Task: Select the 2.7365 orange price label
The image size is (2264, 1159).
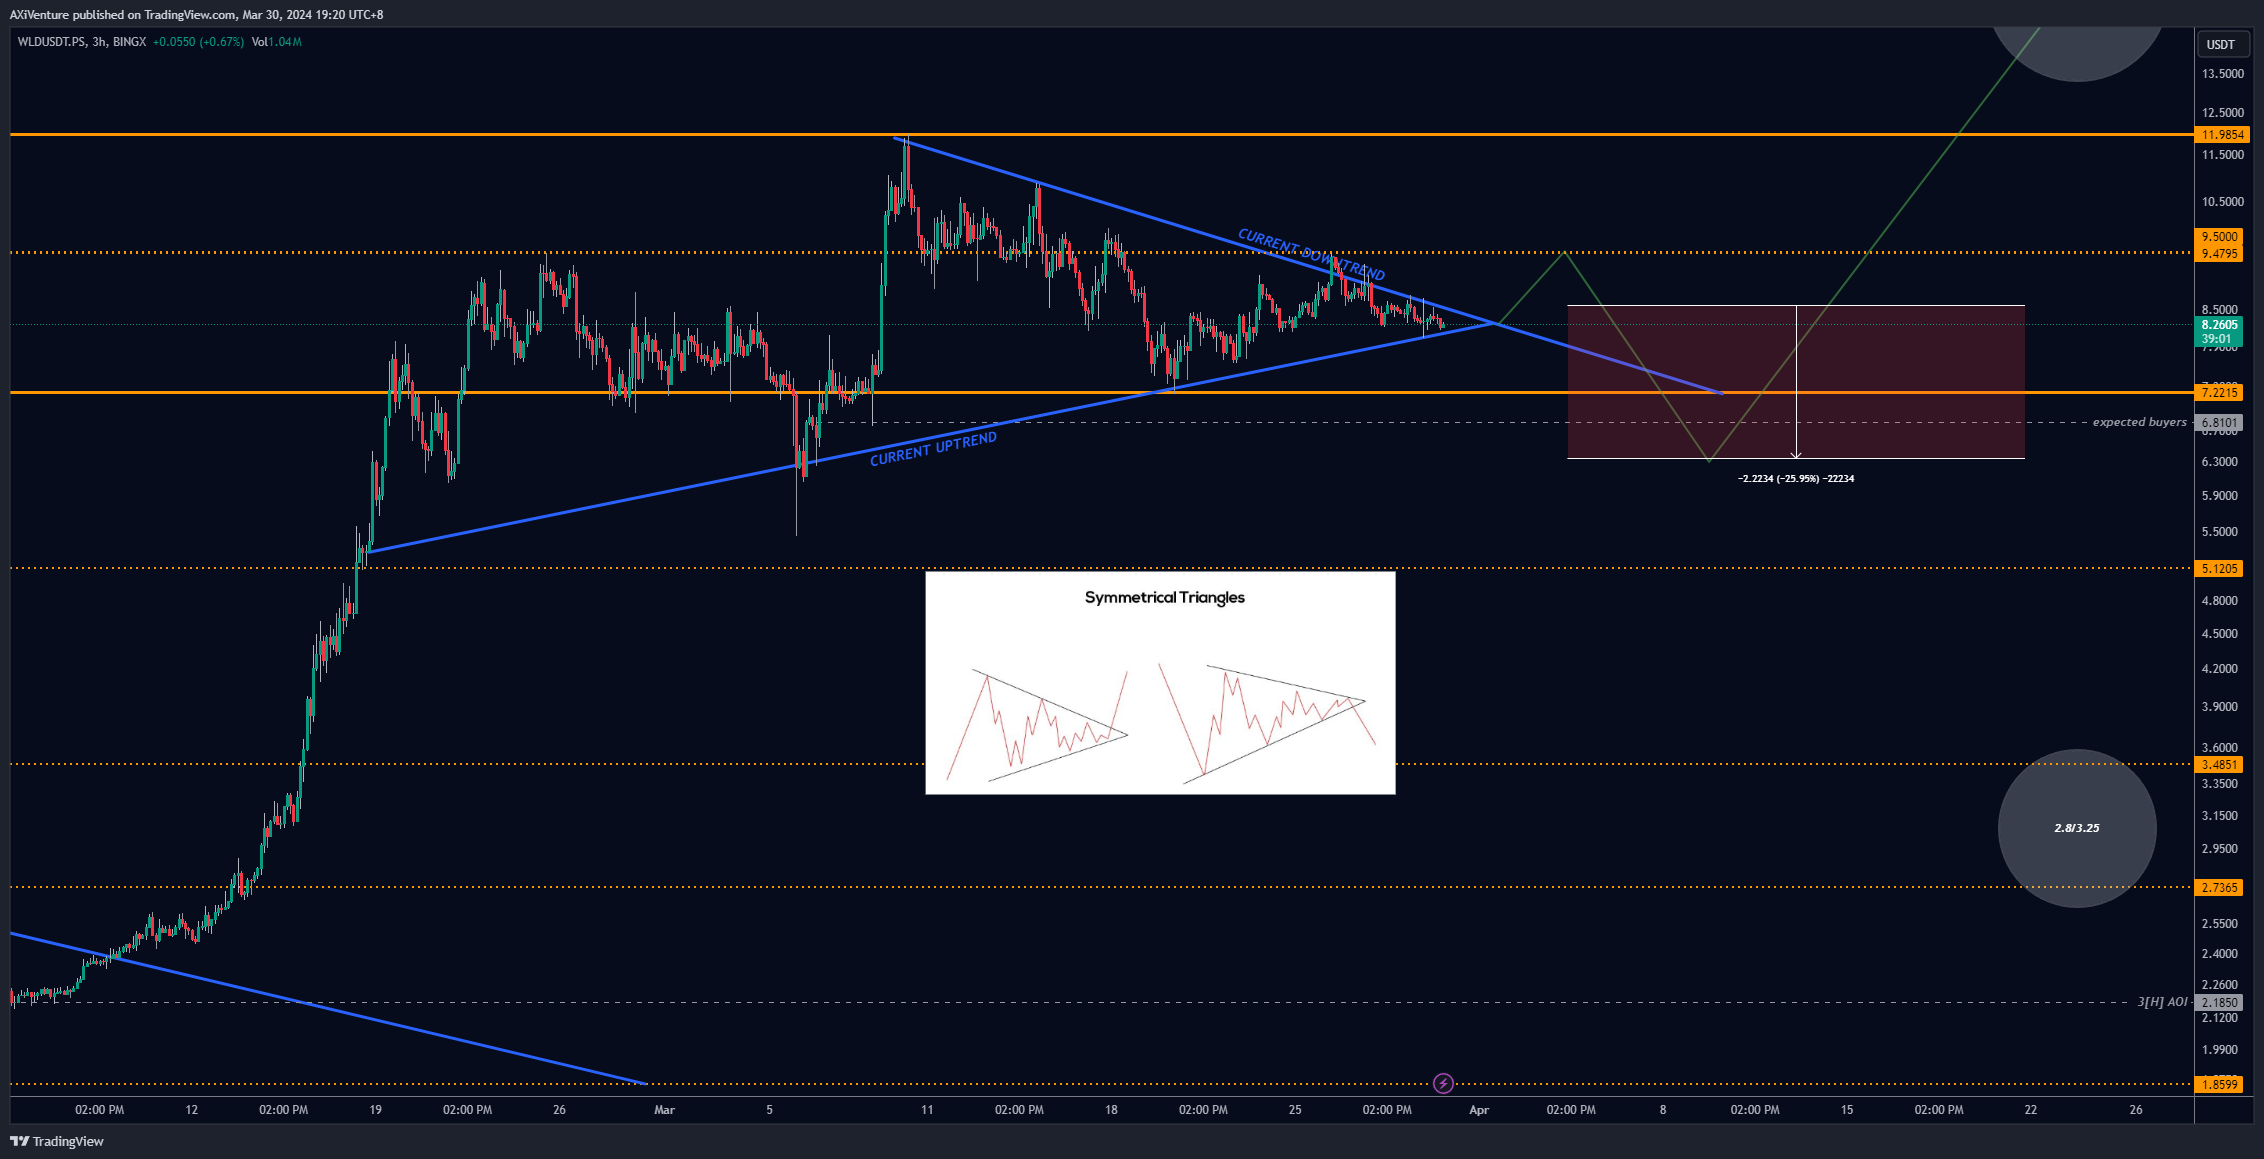Action: (x=2219, y=887)
